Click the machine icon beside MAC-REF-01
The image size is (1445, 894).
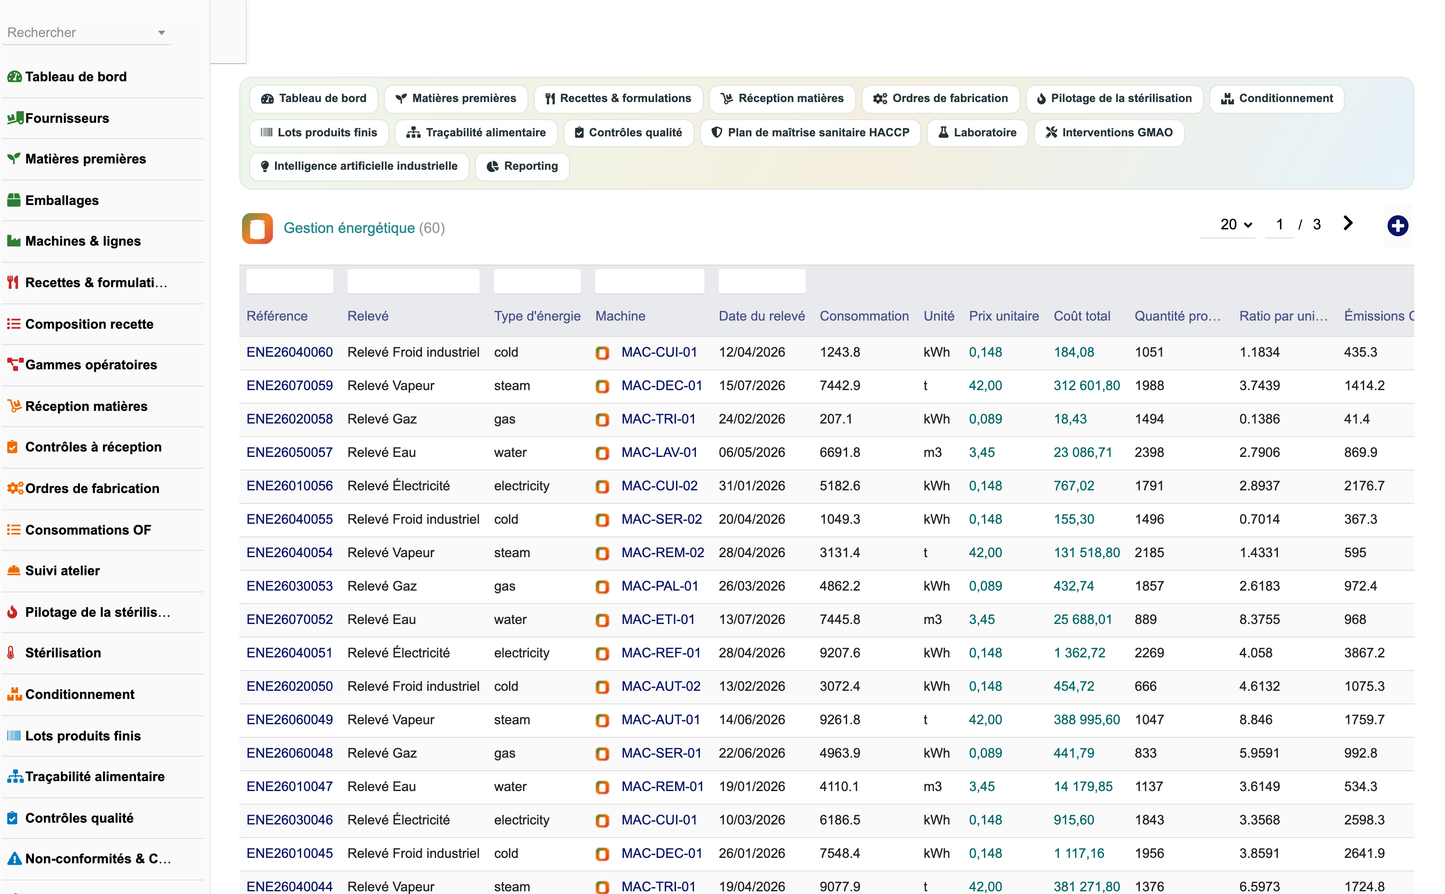pos(603,654)
